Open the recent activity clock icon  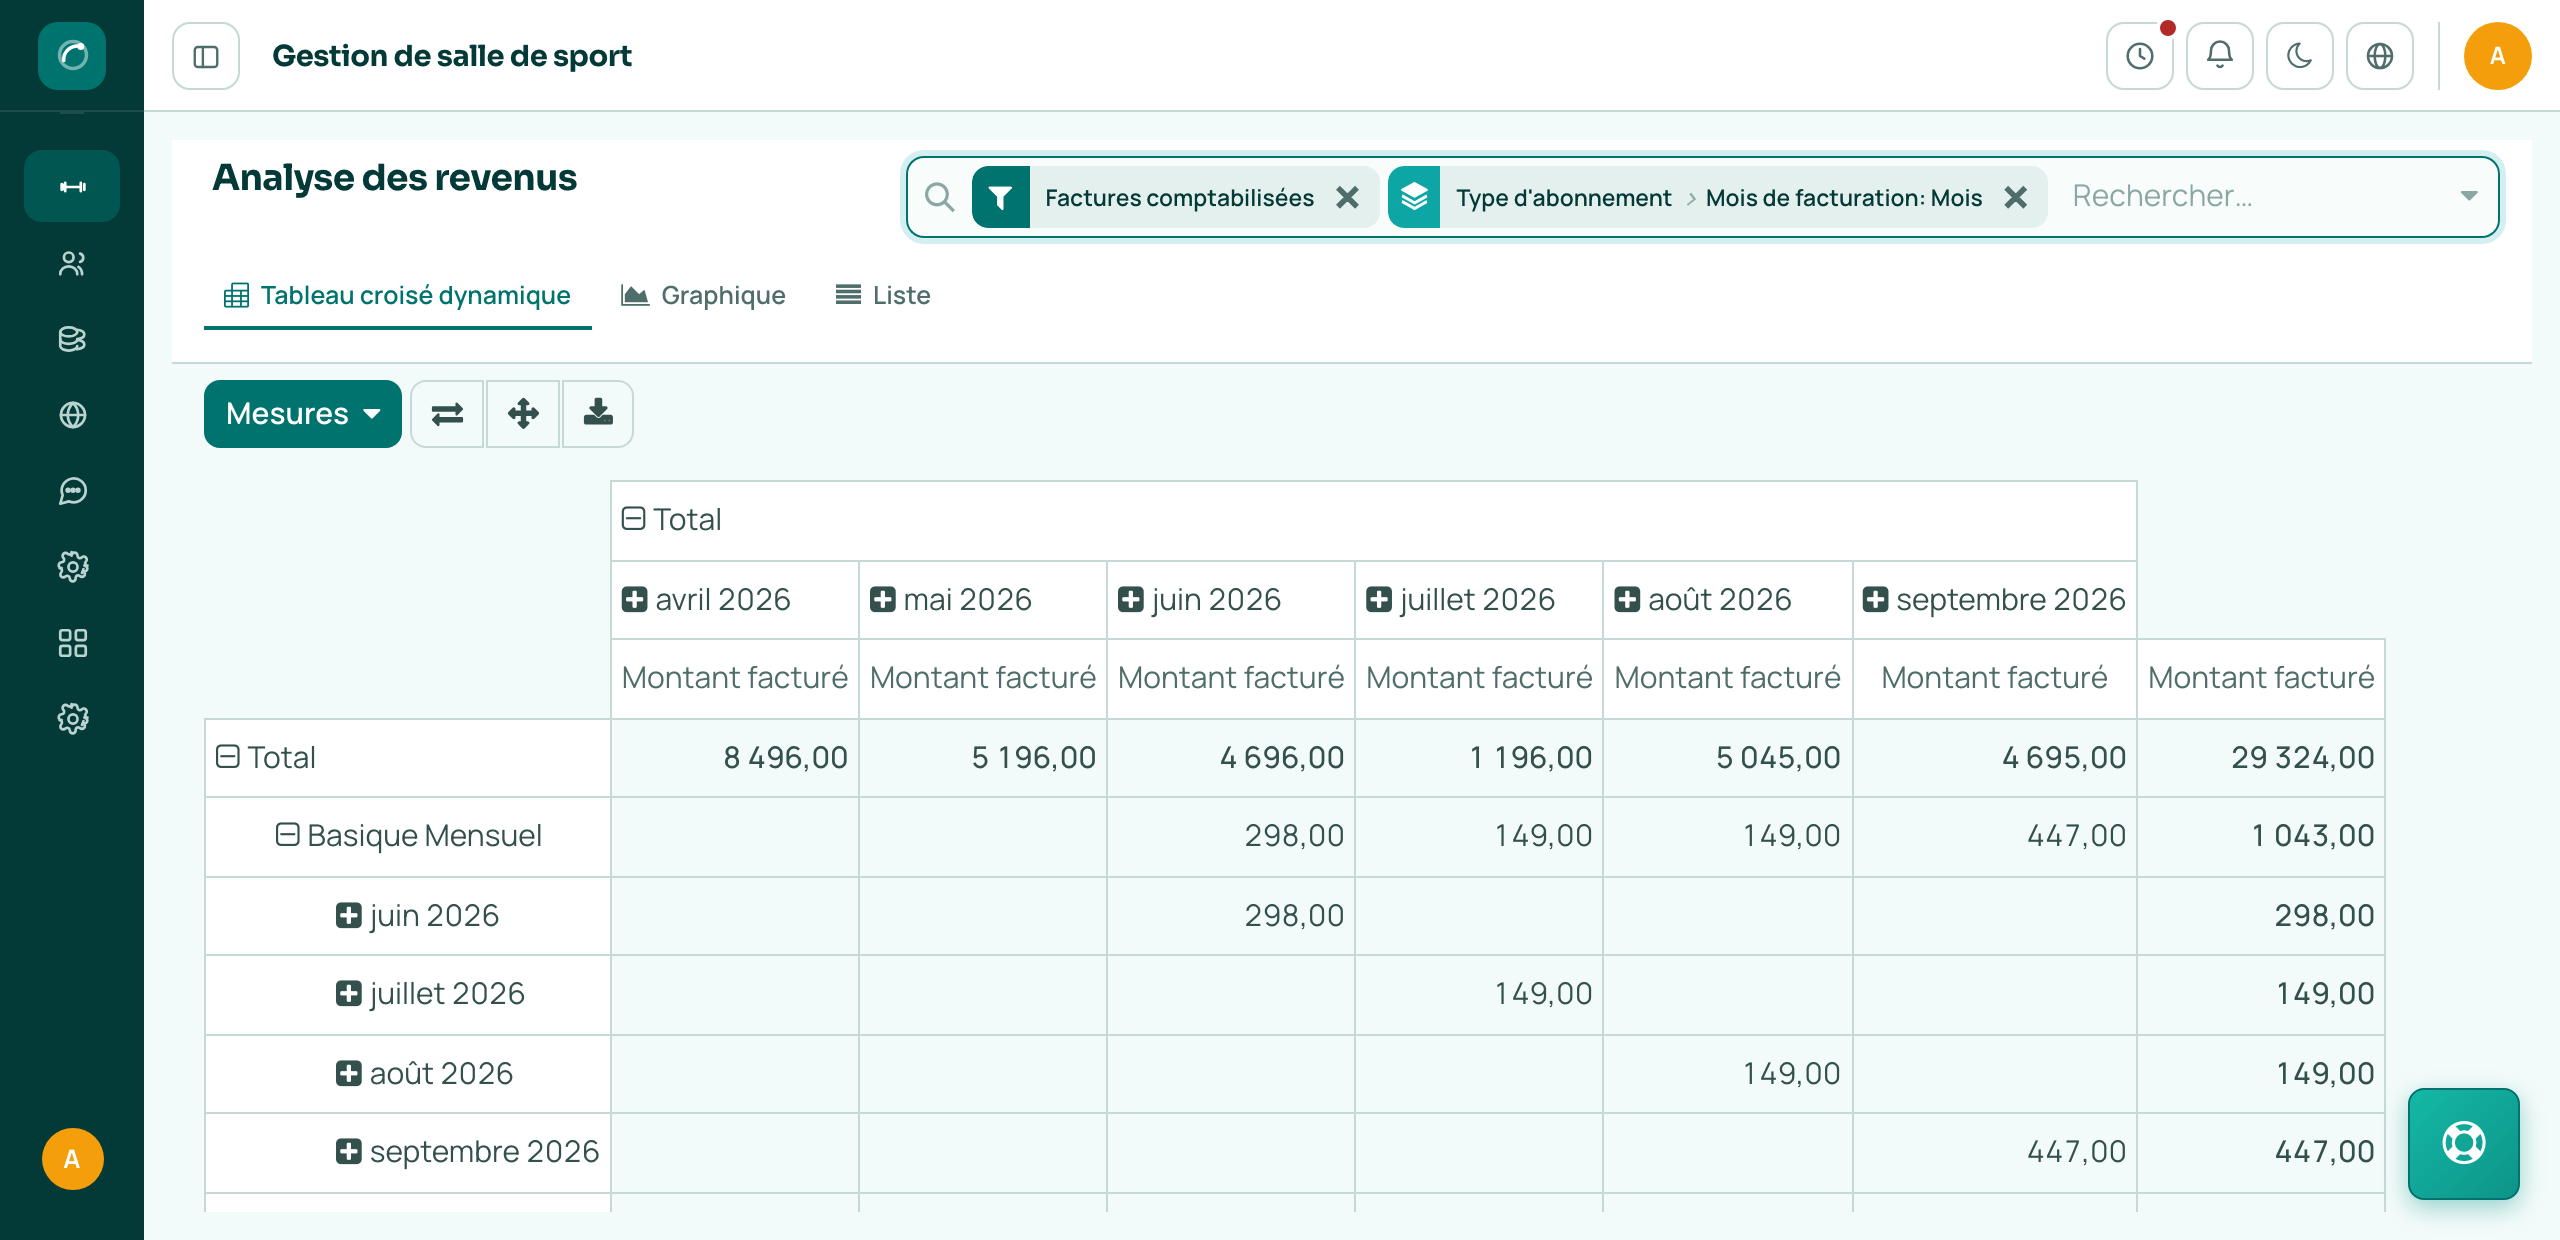[x=2140, y=56]
